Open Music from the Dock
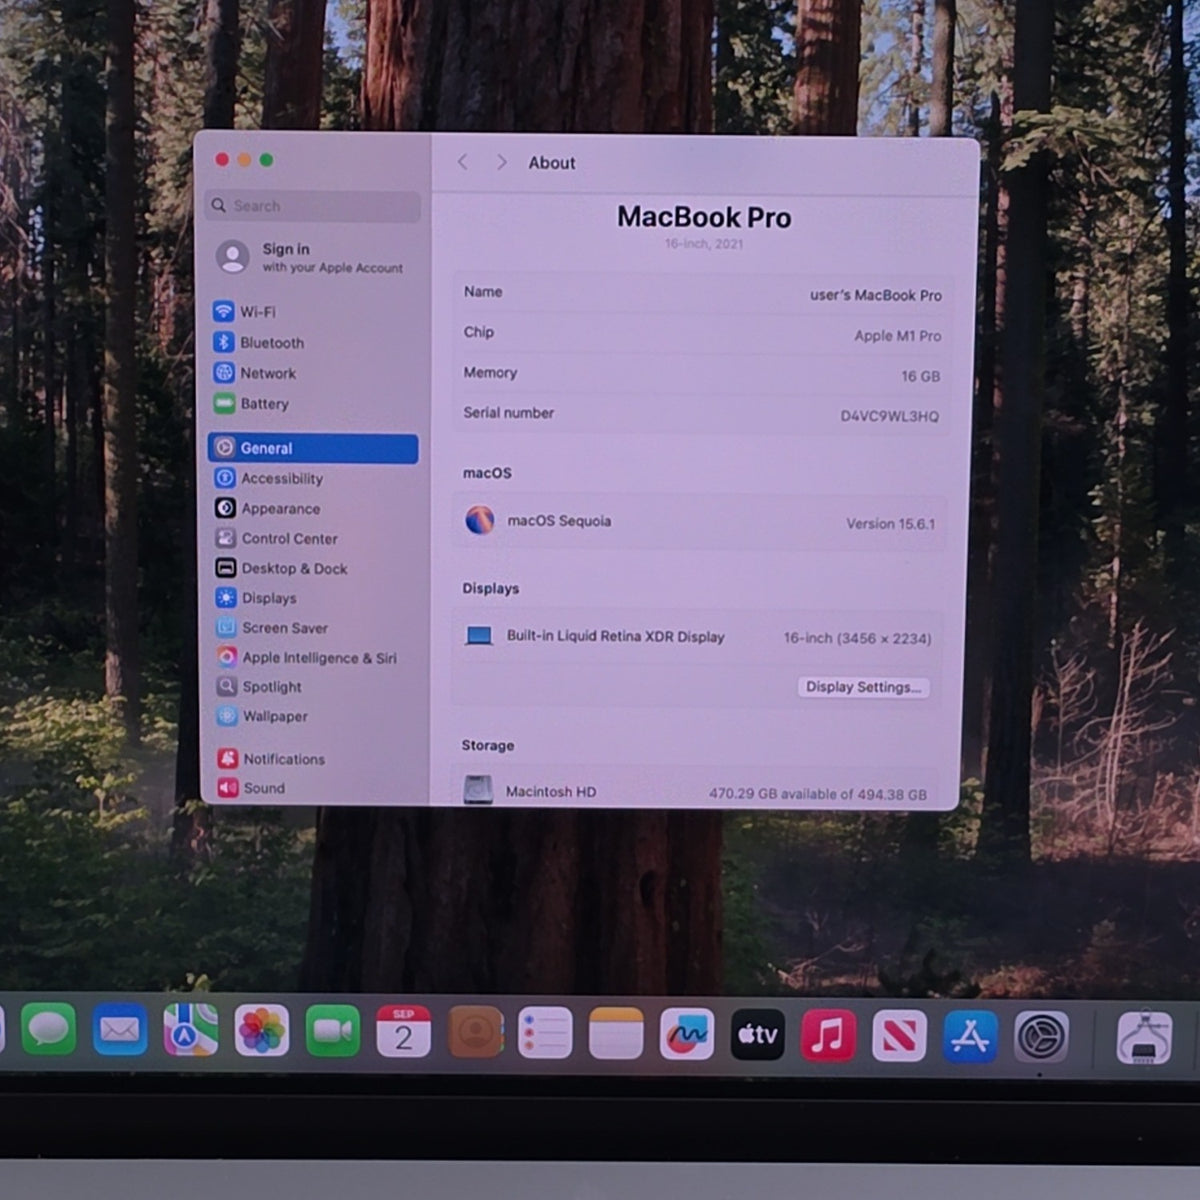 pos(828,1035)
